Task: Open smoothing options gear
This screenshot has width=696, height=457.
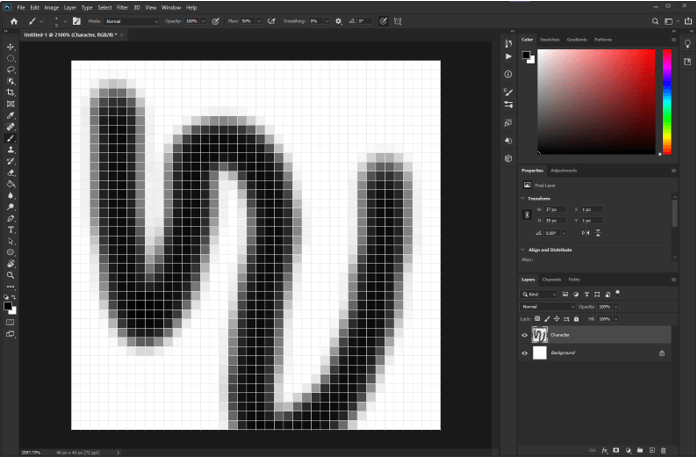Action: 339,21
